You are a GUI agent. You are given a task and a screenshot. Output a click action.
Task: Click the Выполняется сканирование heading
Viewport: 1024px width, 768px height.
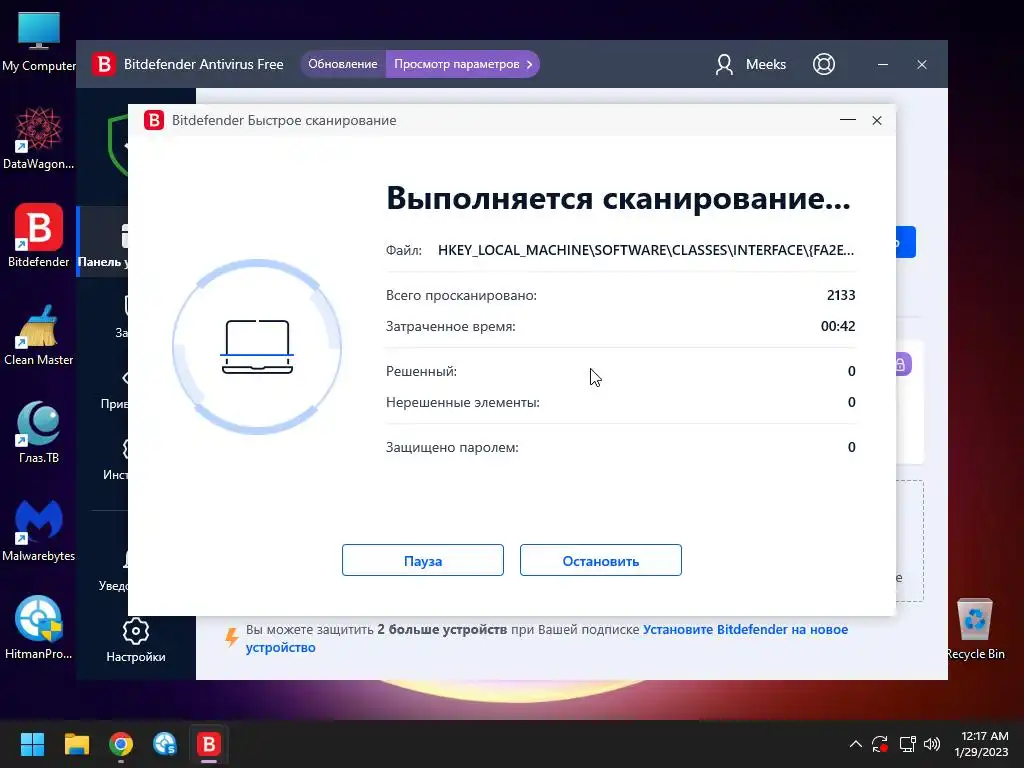tap(618, 198)
